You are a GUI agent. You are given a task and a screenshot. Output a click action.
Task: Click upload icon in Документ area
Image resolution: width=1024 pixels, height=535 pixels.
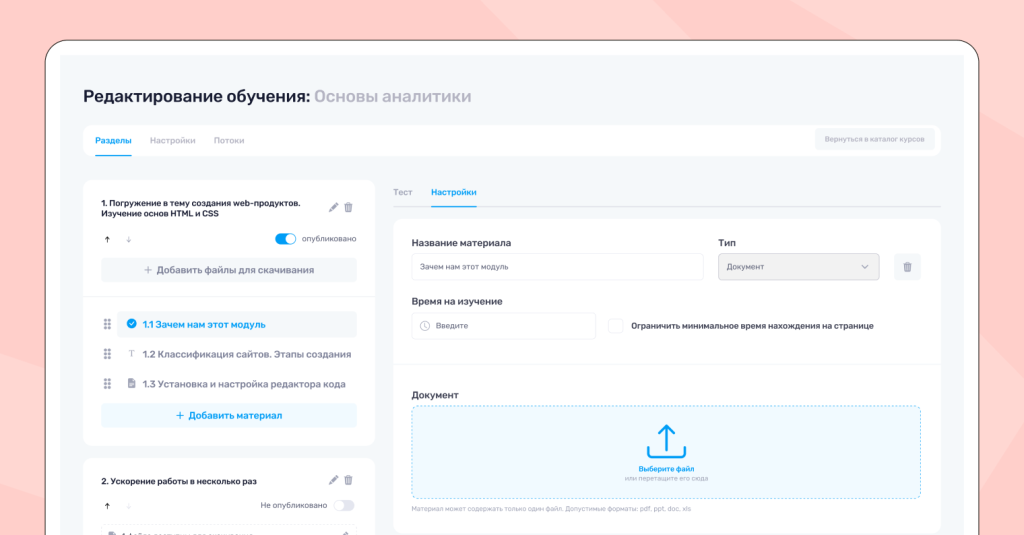(x=666, y=441)
